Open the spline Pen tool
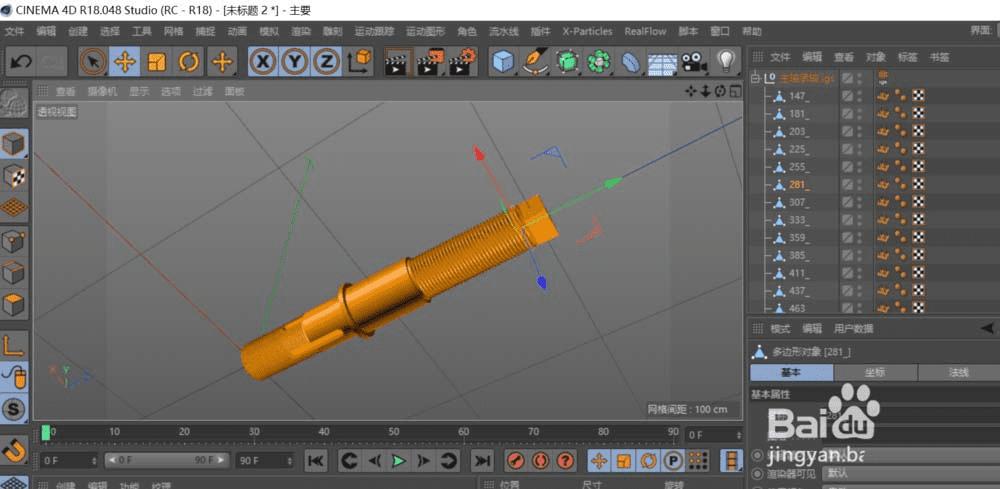 pos(534,62)
